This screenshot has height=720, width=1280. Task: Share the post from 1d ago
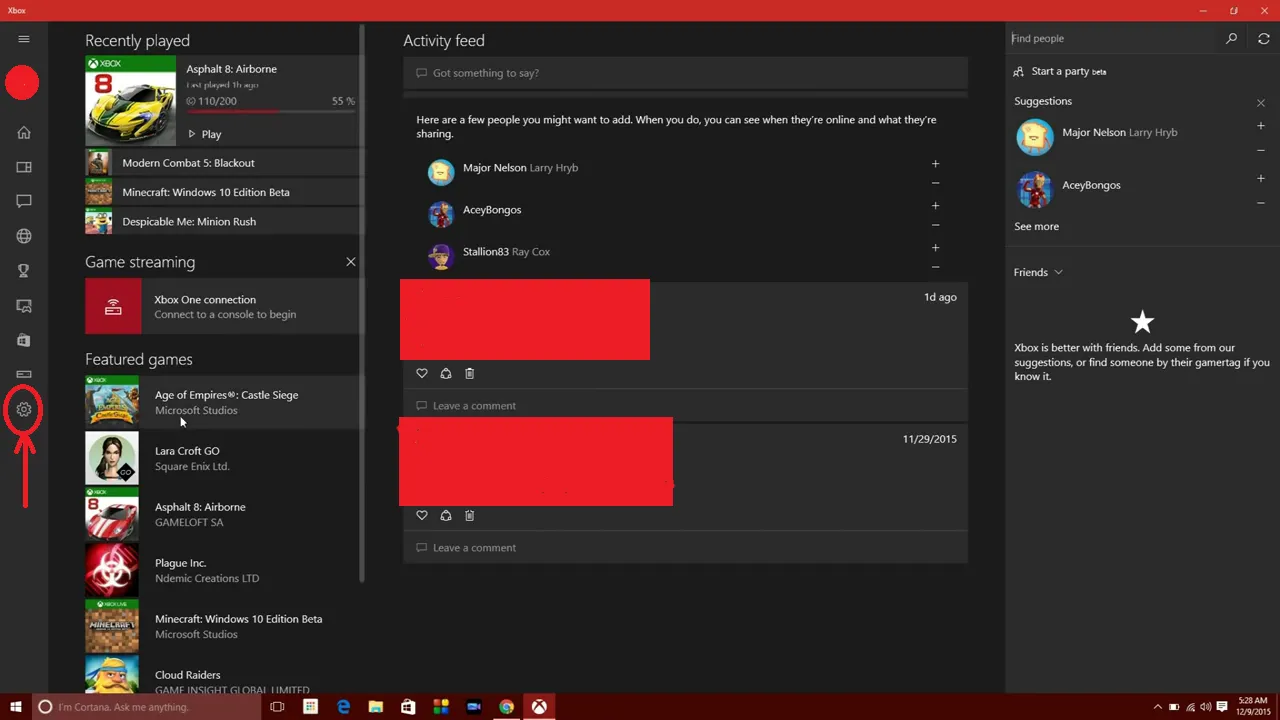446,373
